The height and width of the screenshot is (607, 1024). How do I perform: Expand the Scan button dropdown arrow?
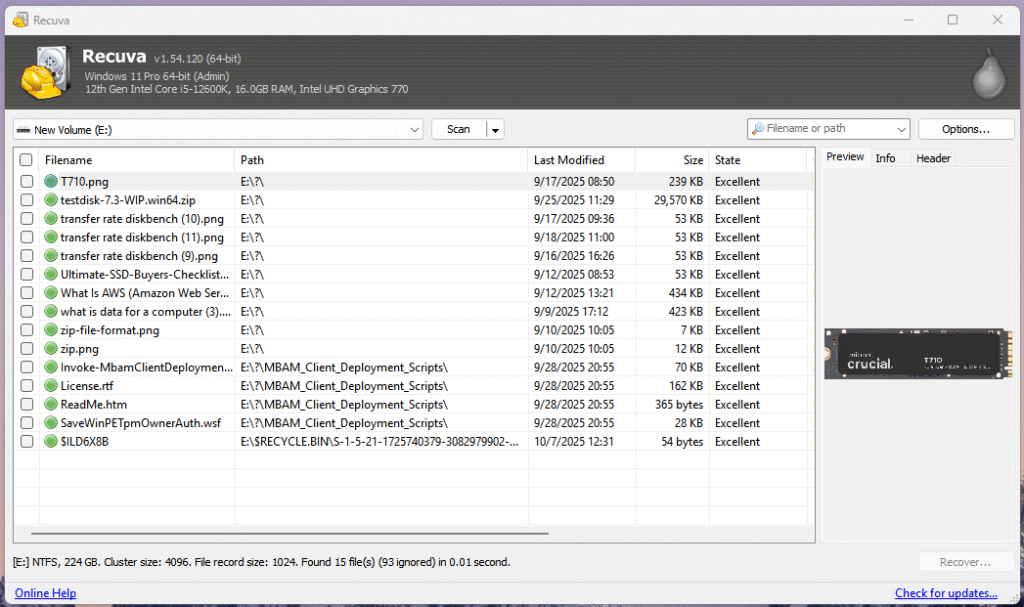495,129
